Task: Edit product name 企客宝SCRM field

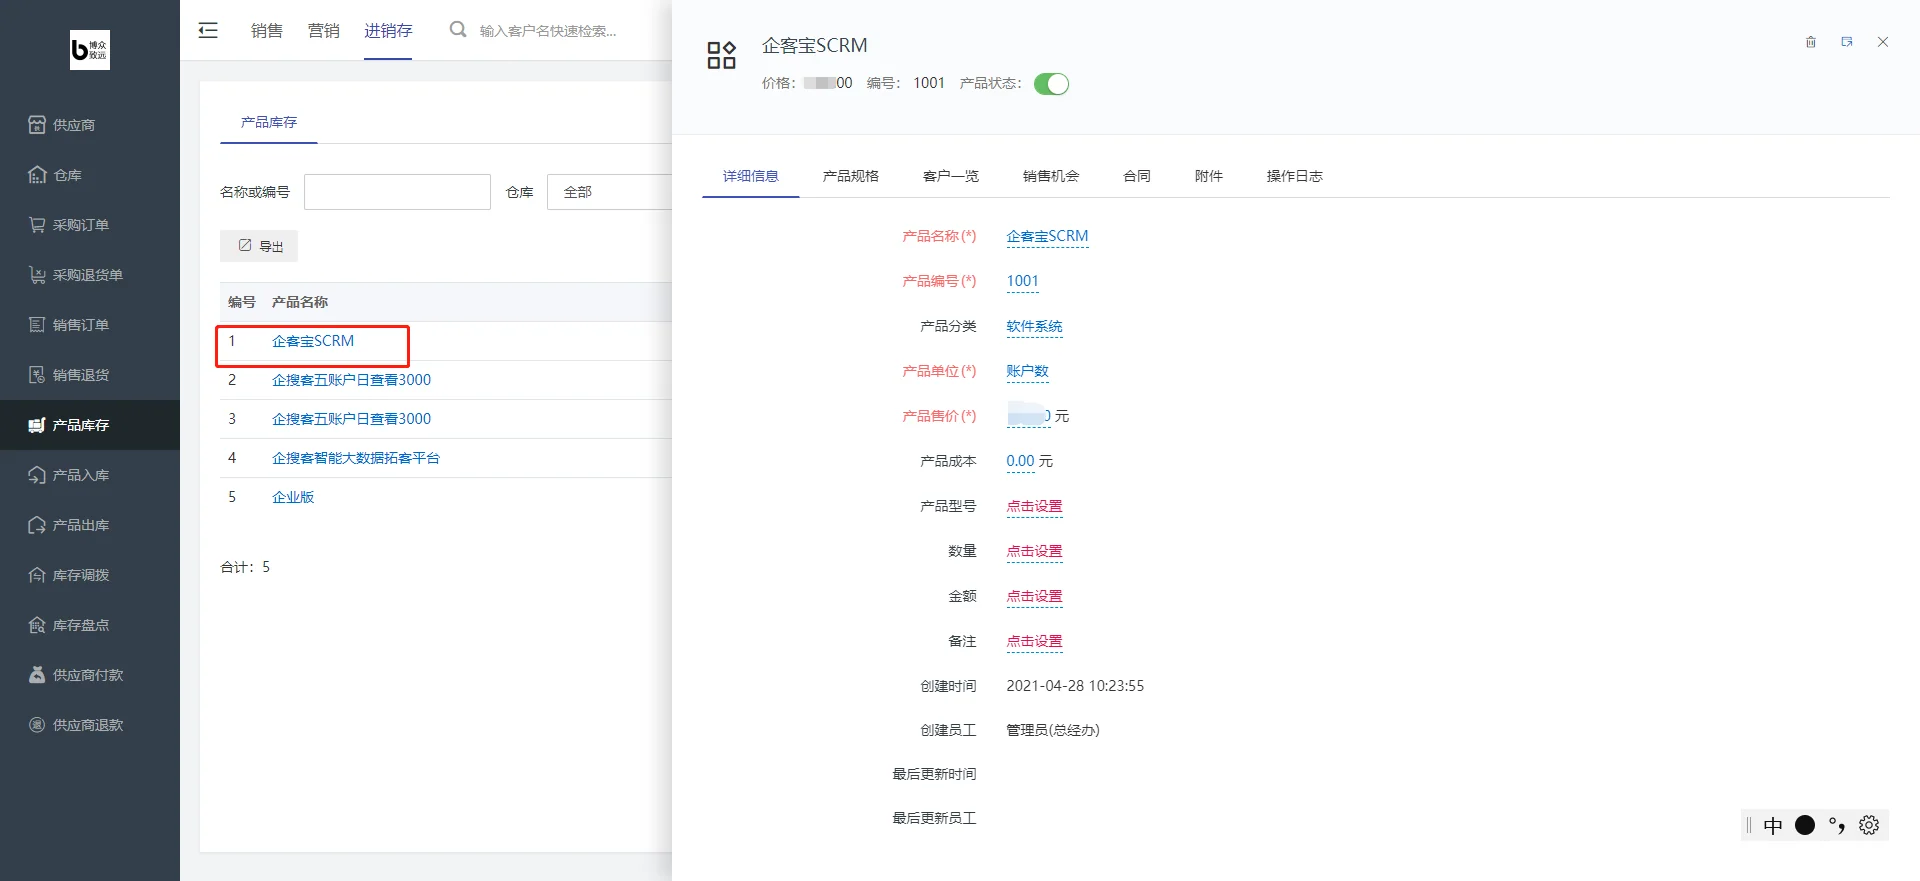Action: 1047,236
